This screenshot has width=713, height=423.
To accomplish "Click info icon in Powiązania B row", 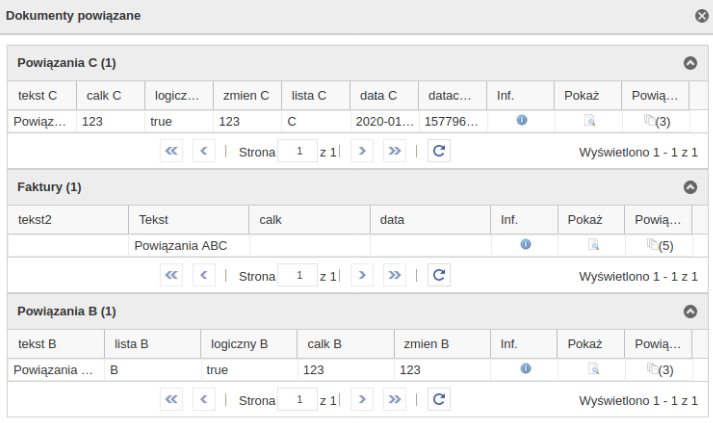I will 525,369.
